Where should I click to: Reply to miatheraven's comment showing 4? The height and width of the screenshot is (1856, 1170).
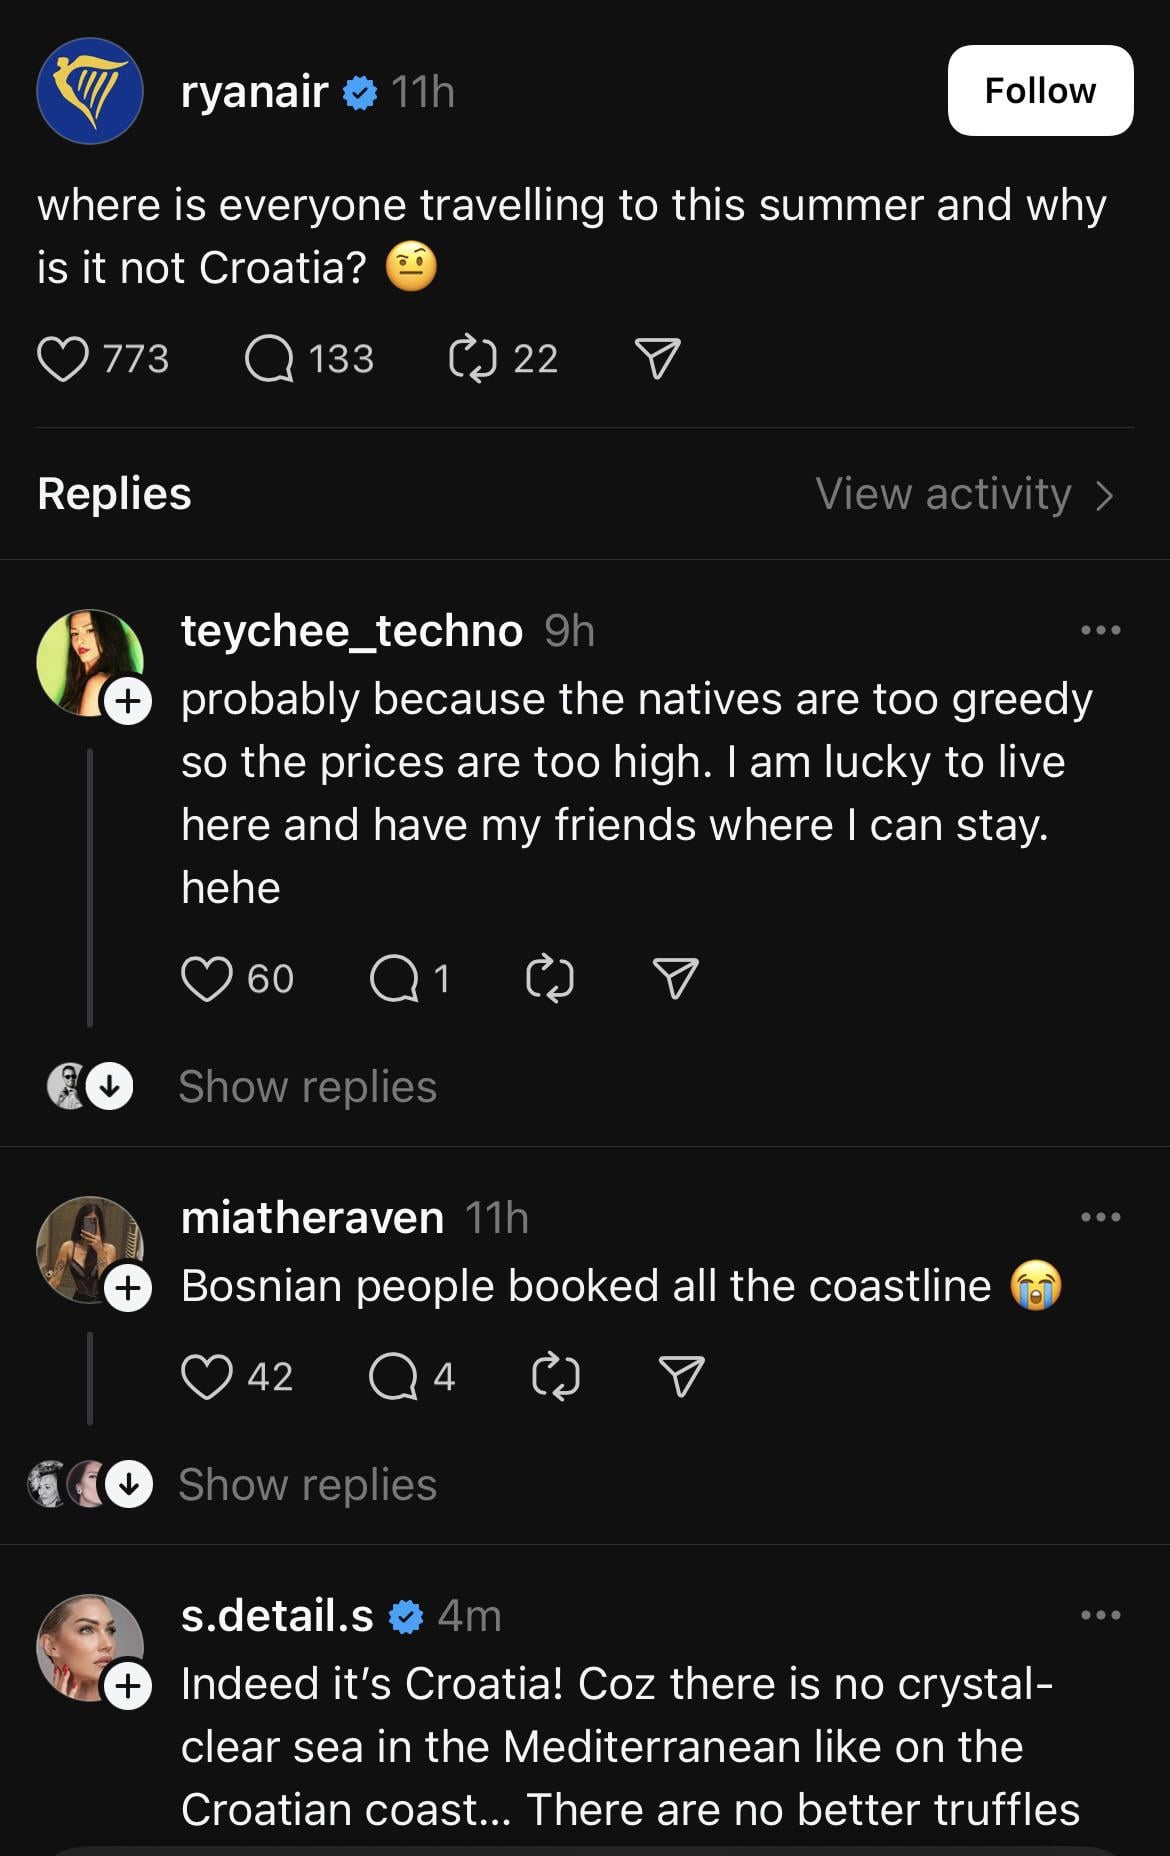click(x=394, y=1376)
